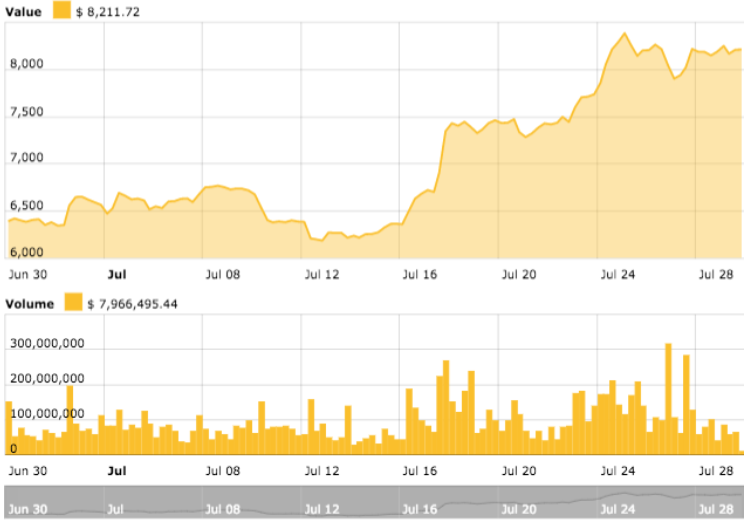The image size is (756, 528).
Task: Click the 6,000 axis label on price chart
Action: (x=27, y=252)
